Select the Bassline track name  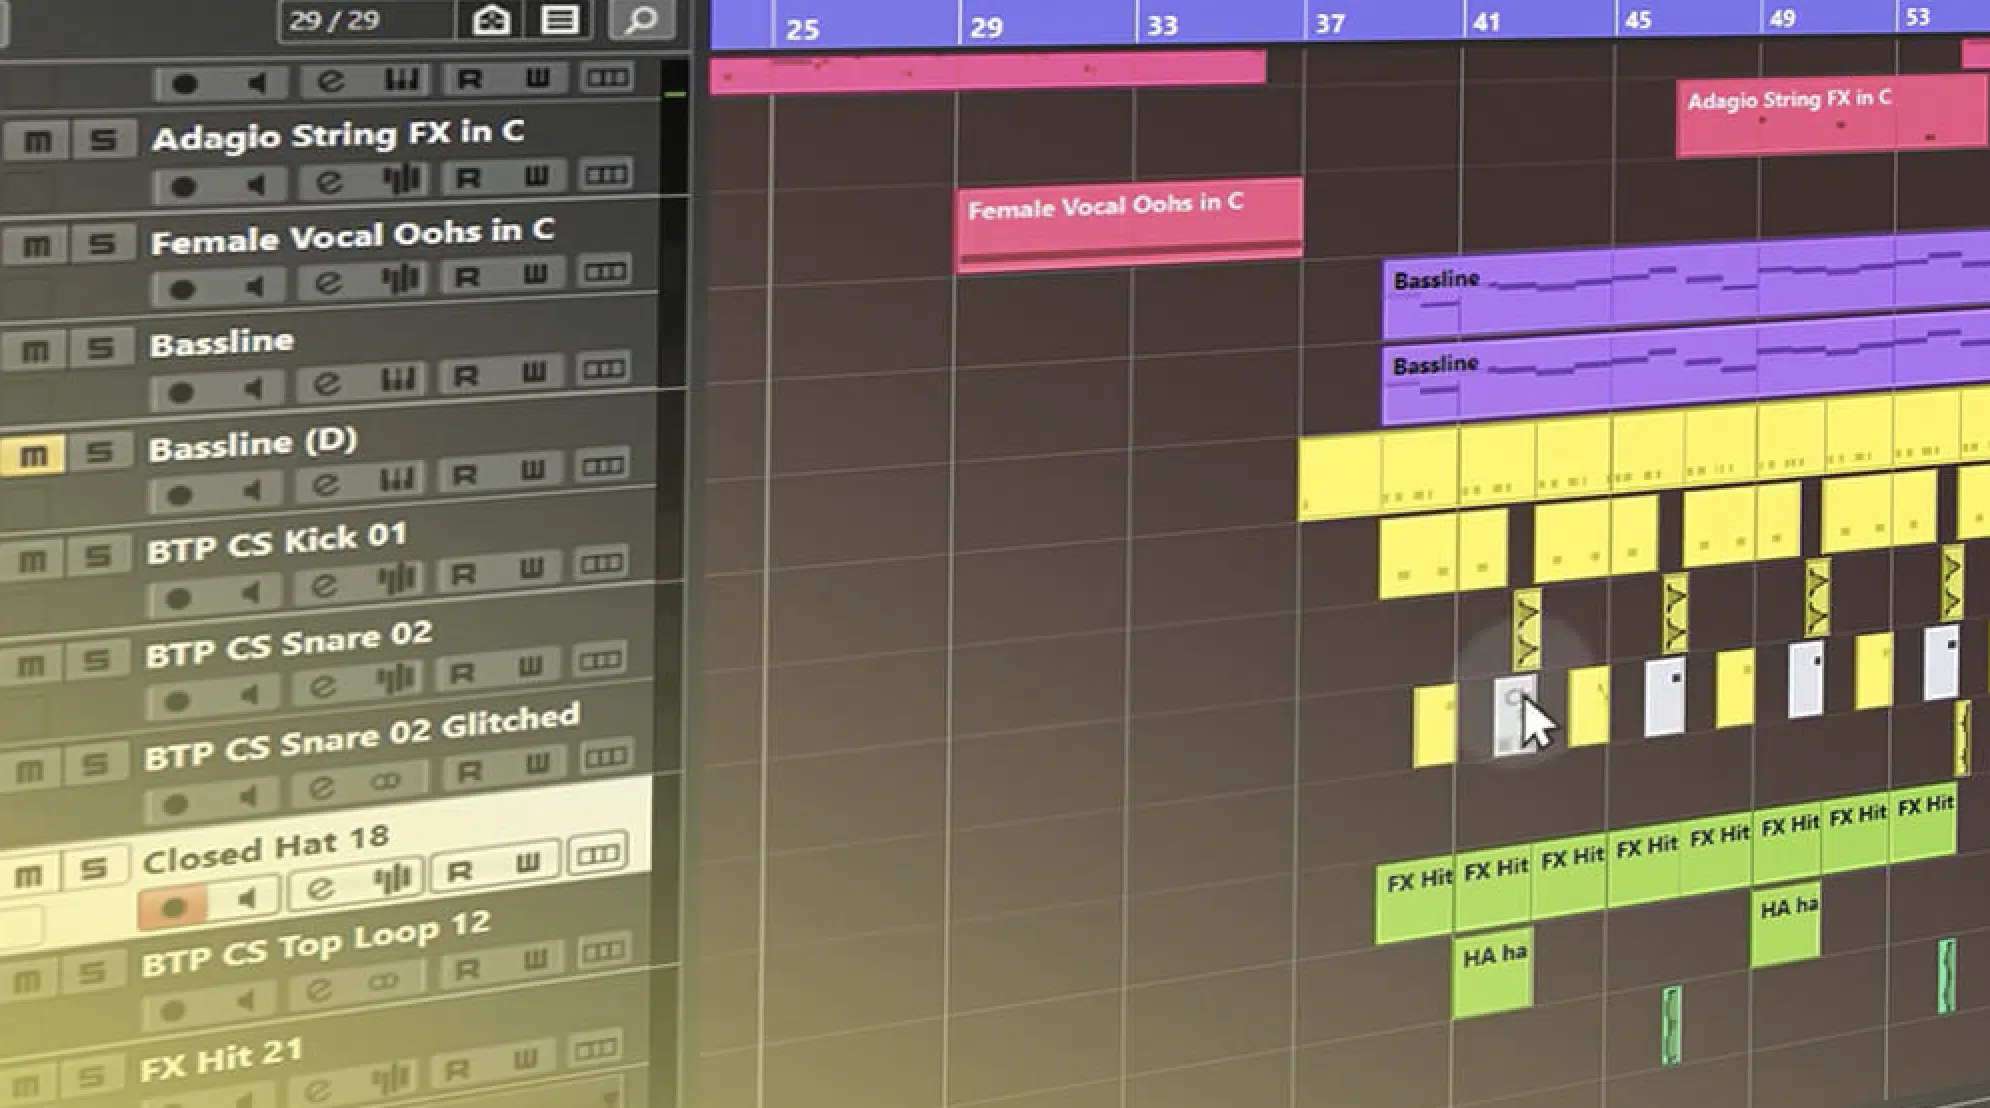pos(221,343)
